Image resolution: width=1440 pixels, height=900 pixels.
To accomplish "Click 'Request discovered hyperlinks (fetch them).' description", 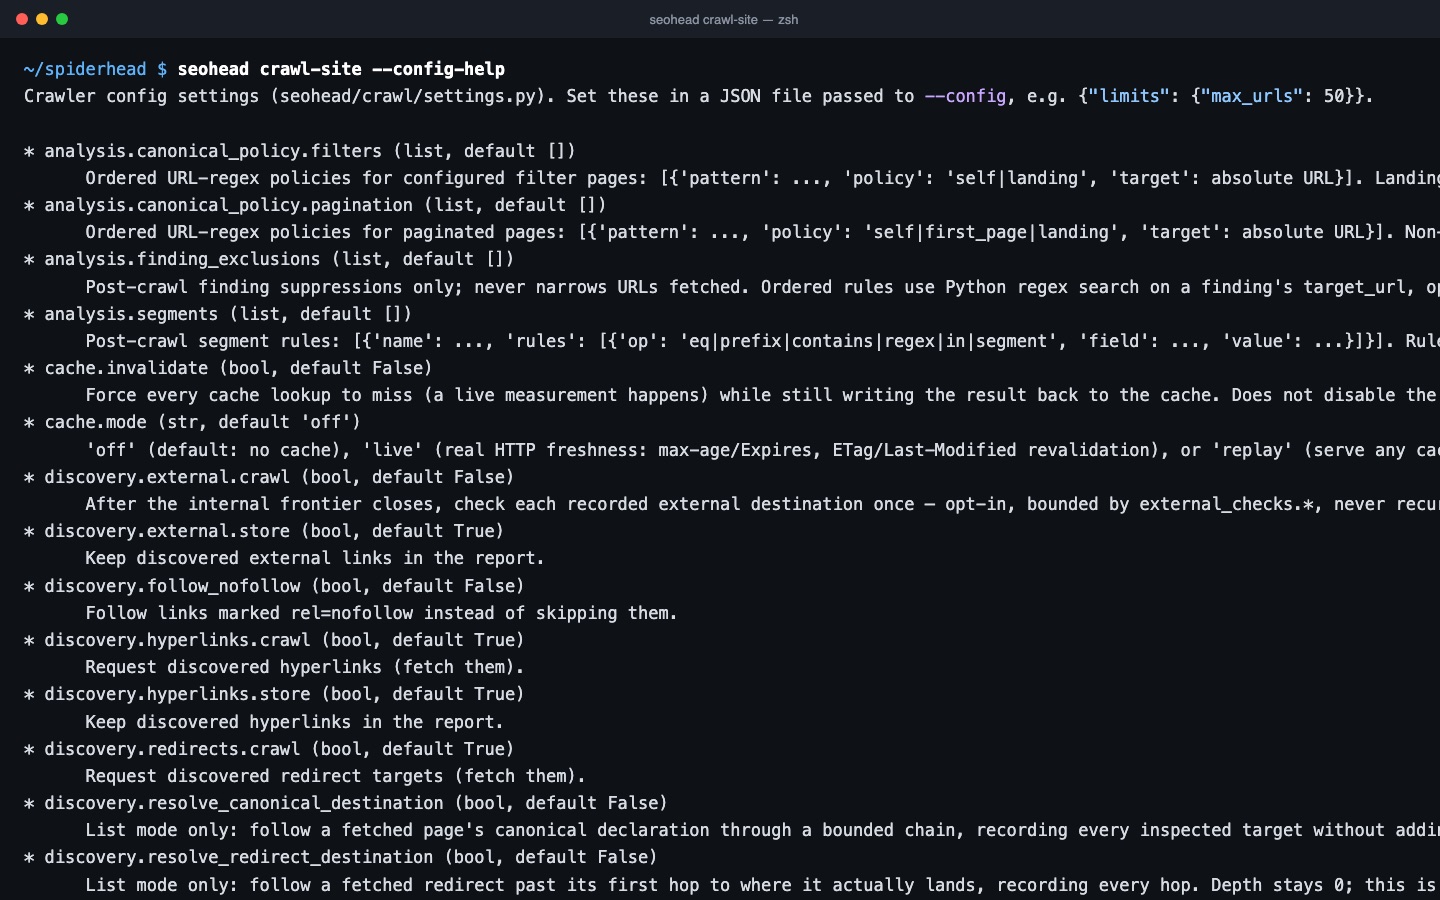I will [x=305, y=667].
